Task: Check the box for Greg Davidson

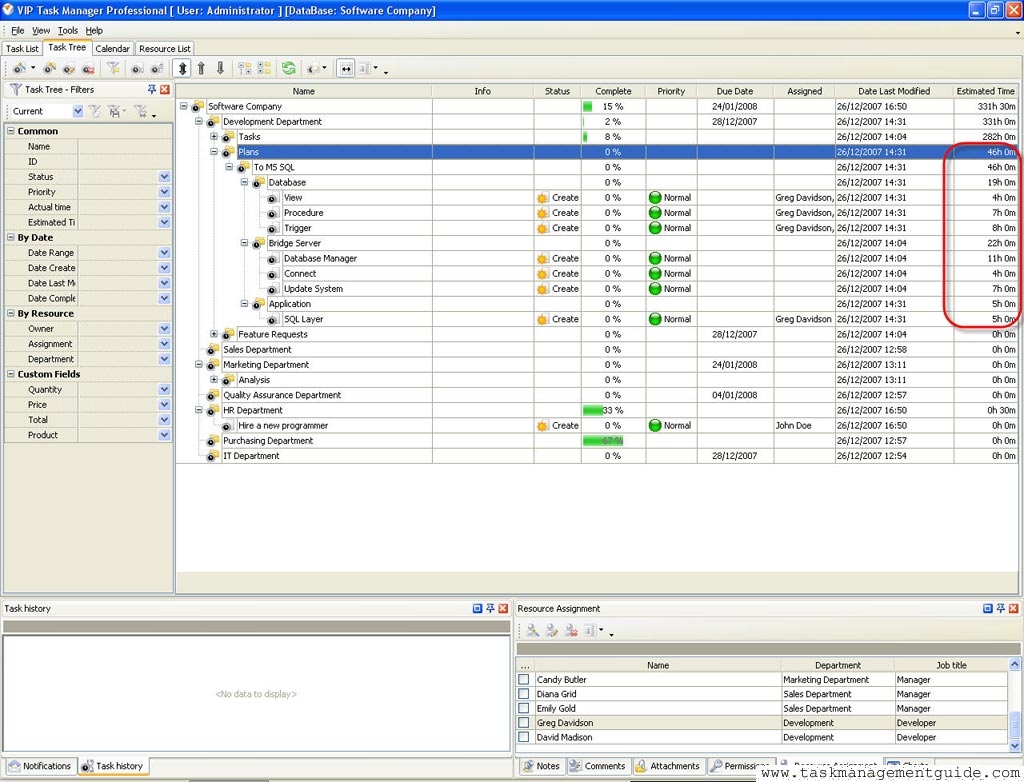Action: point(524,723)
